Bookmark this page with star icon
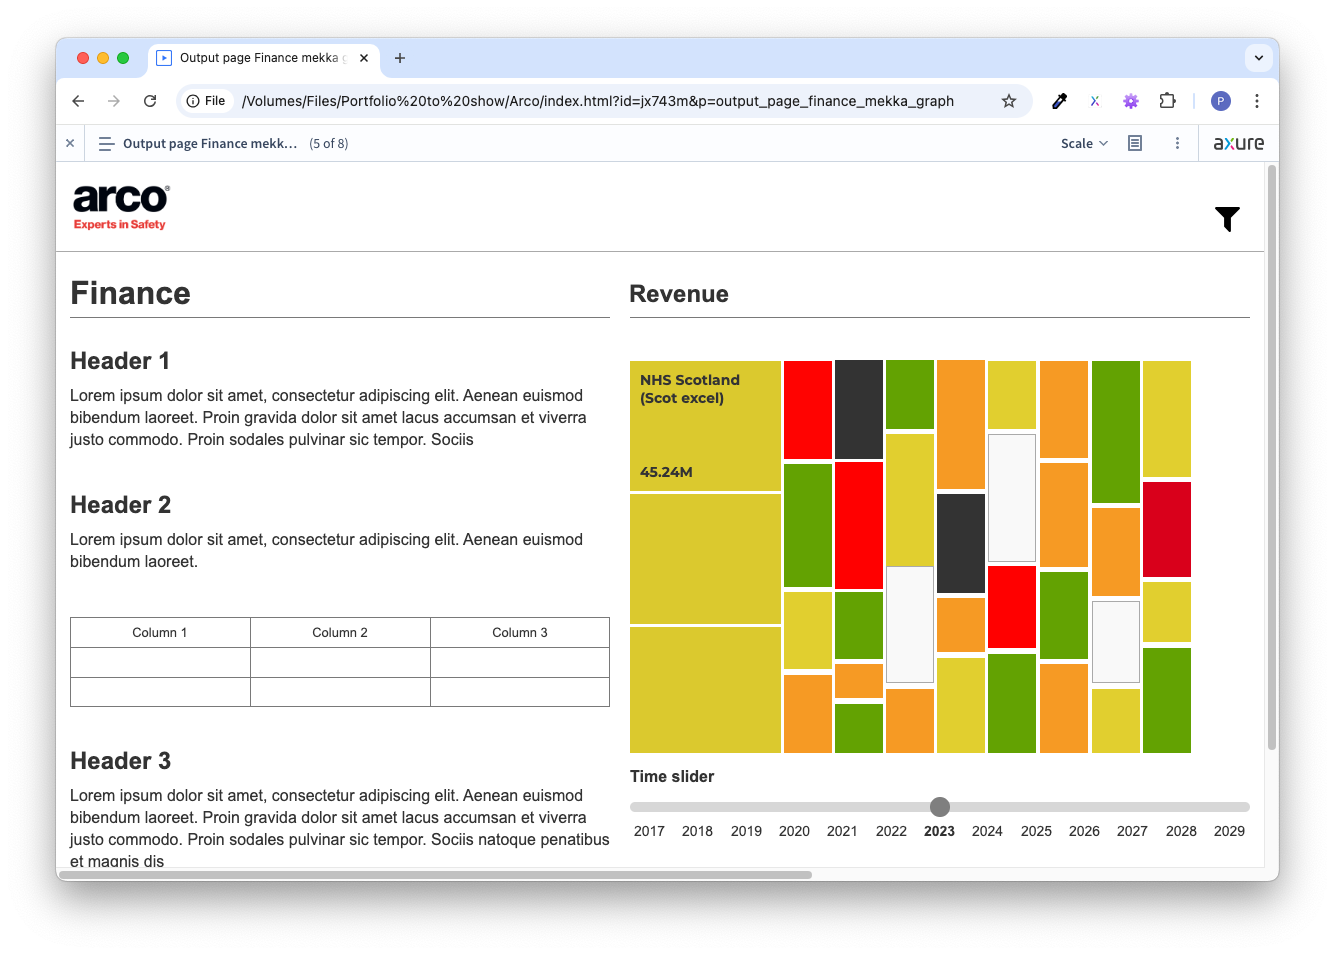The height and width of the screenshot is (955, 1335). click(x=1009, y=101)
